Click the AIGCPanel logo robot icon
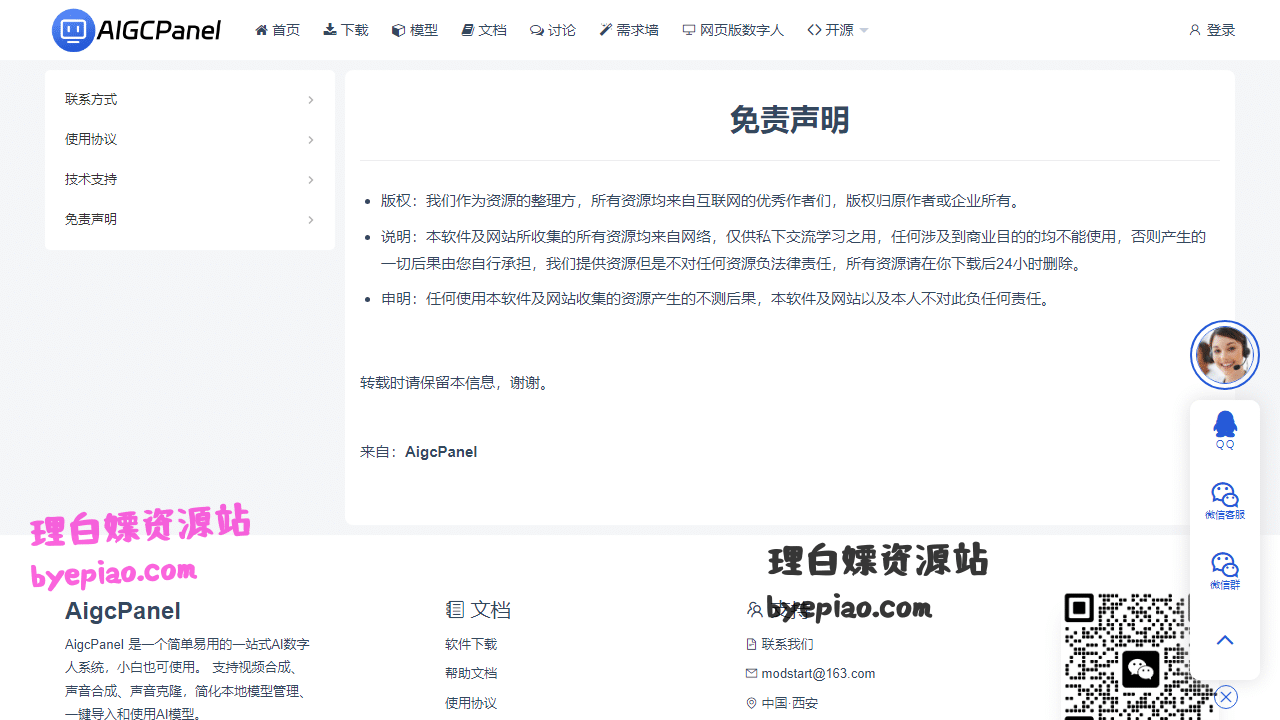The width and height of the screenshot is (1280, 720). coord(73,30)
